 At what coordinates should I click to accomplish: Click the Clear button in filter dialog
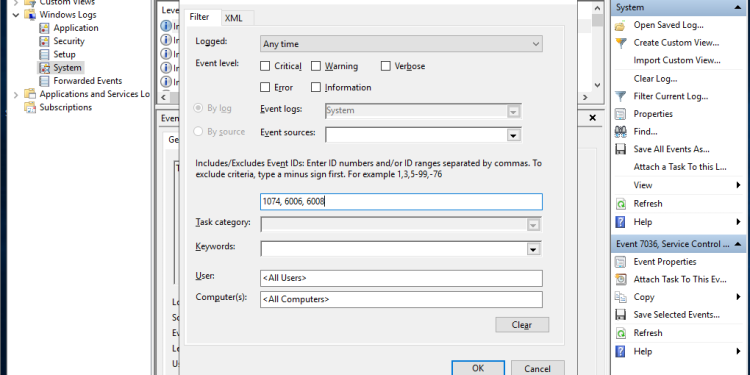[x=522, y=325]
